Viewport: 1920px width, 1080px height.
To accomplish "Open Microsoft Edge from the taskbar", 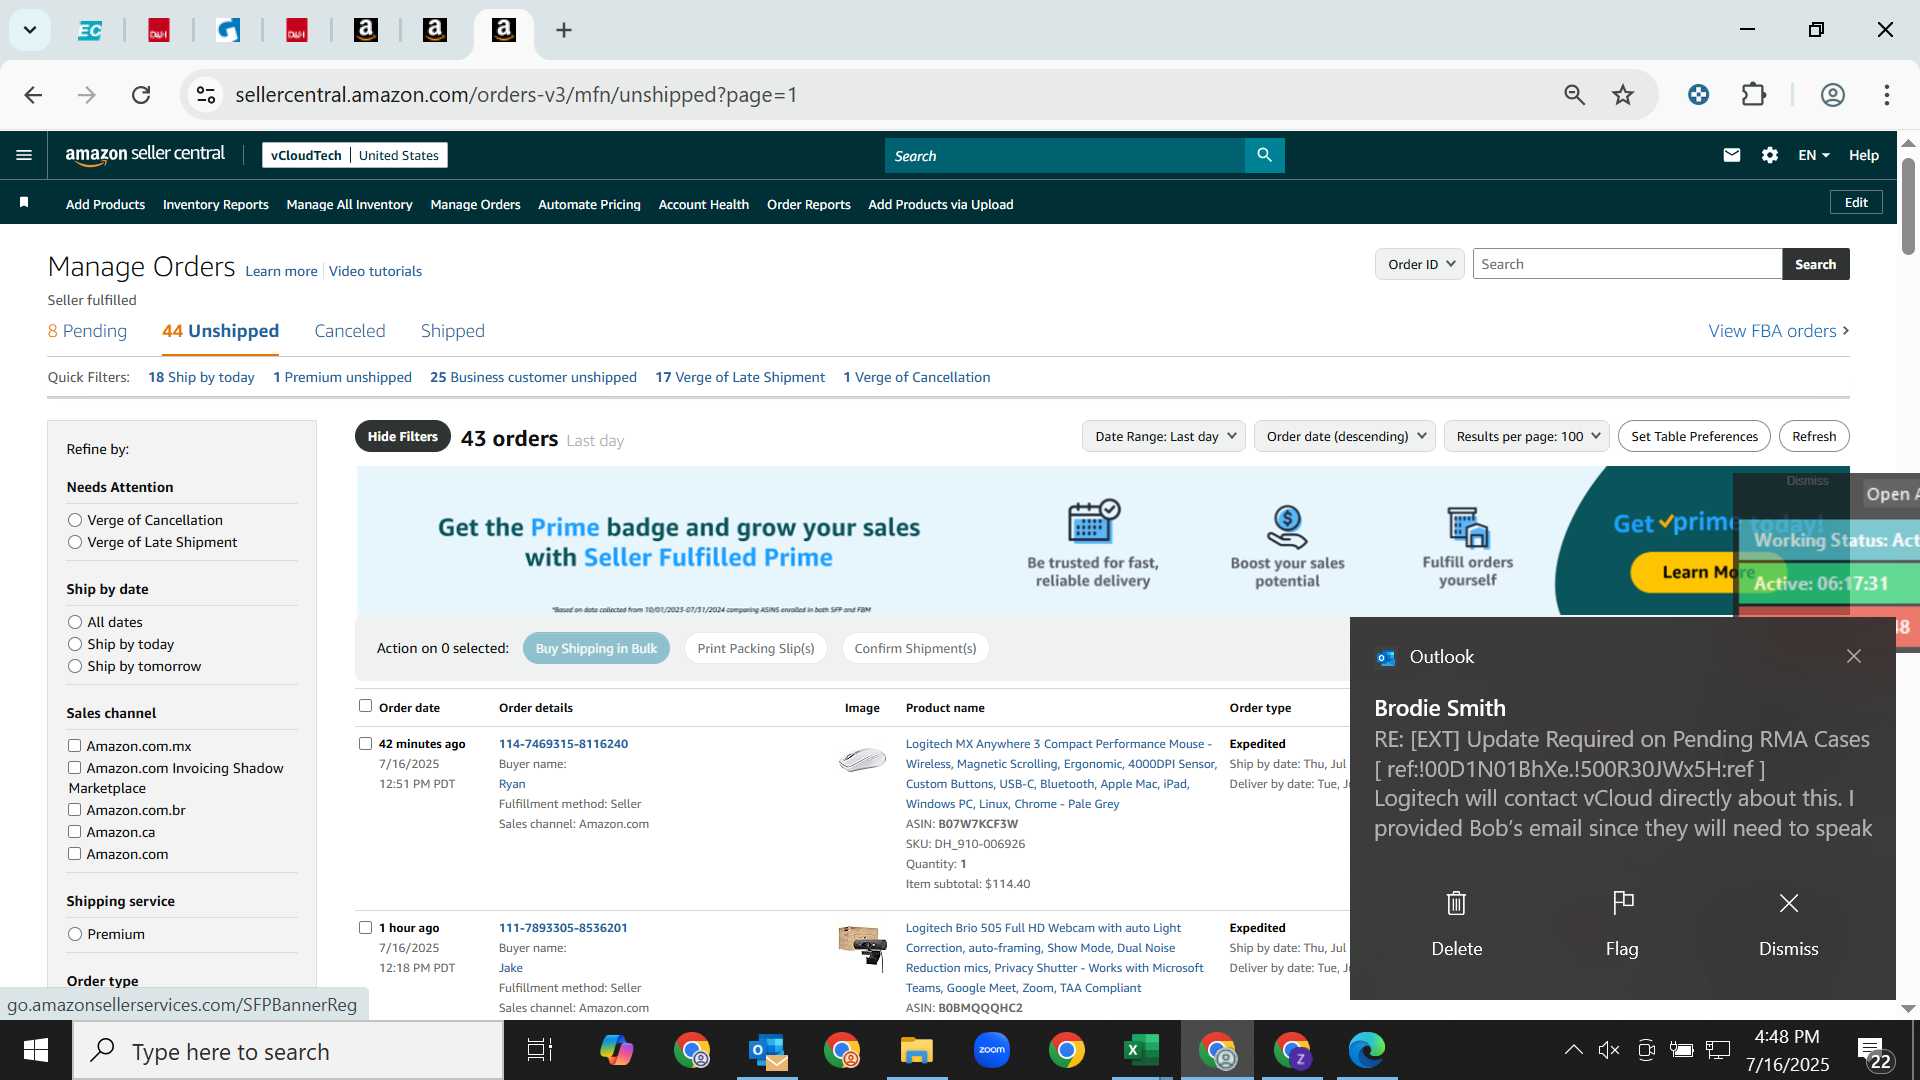I will tap(1367, 1050).
